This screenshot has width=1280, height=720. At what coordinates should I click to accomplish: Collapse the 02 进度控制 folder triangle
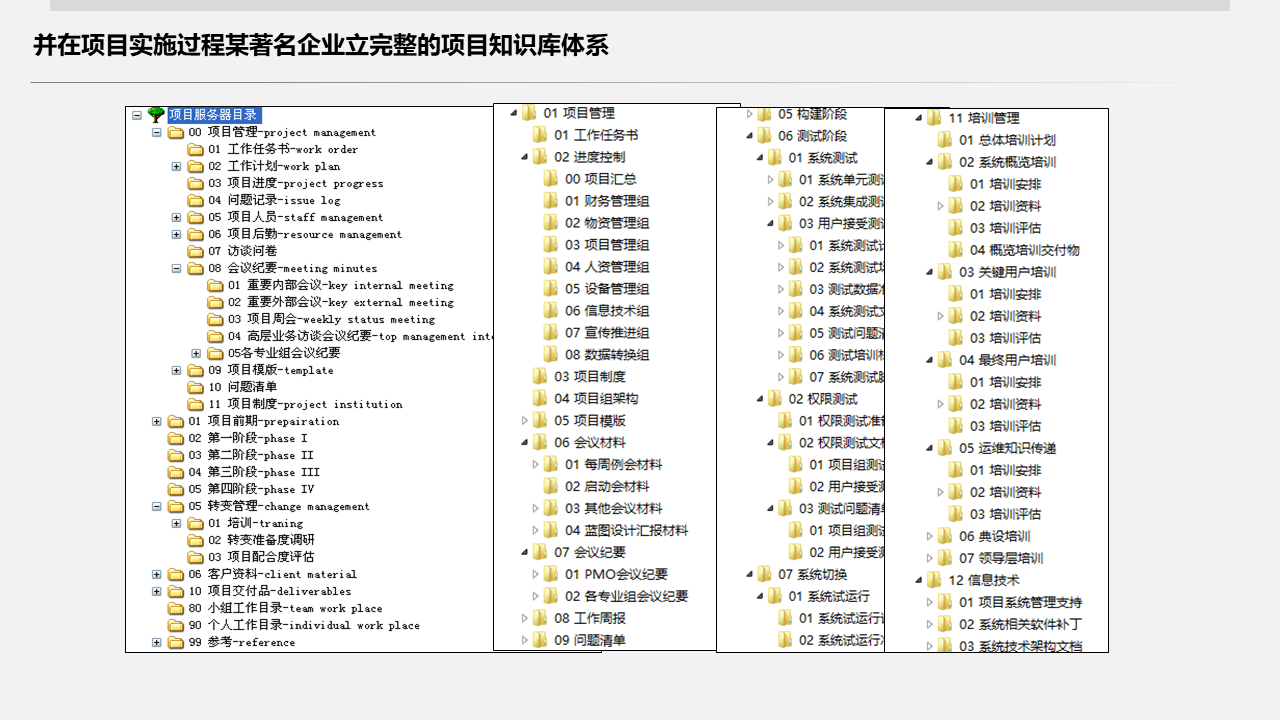coord(525,157)
